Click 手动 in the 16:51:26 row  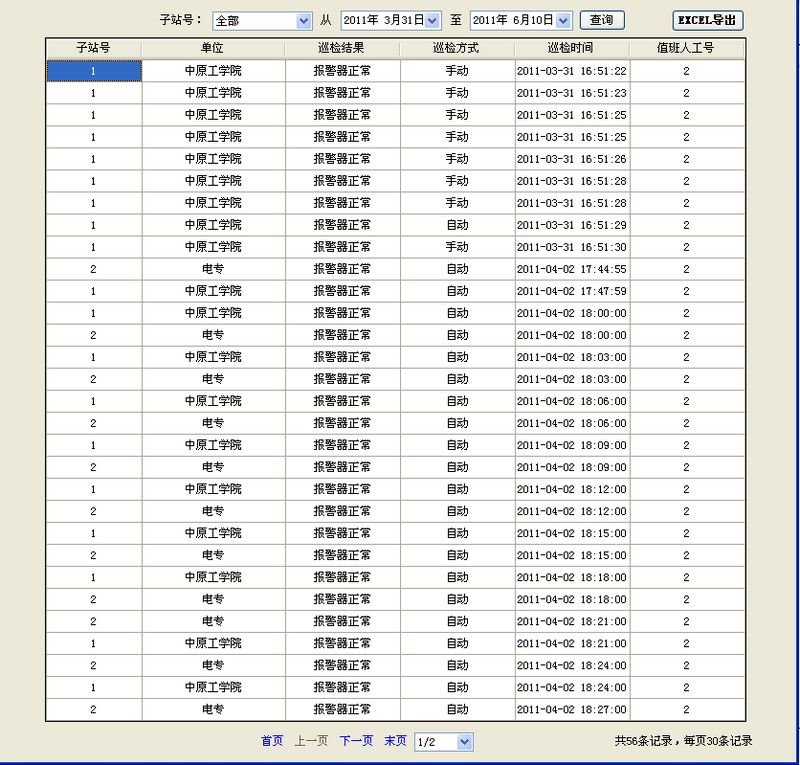click(x=457, y=159)
